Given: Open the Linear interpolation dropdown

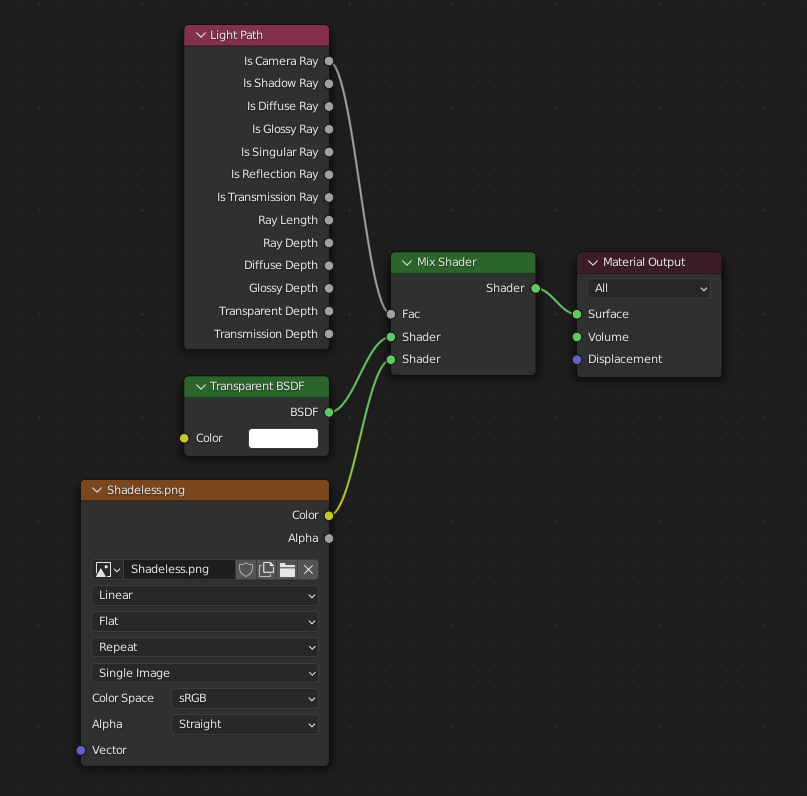Looking at the screenshot, I should click(205, 595).
